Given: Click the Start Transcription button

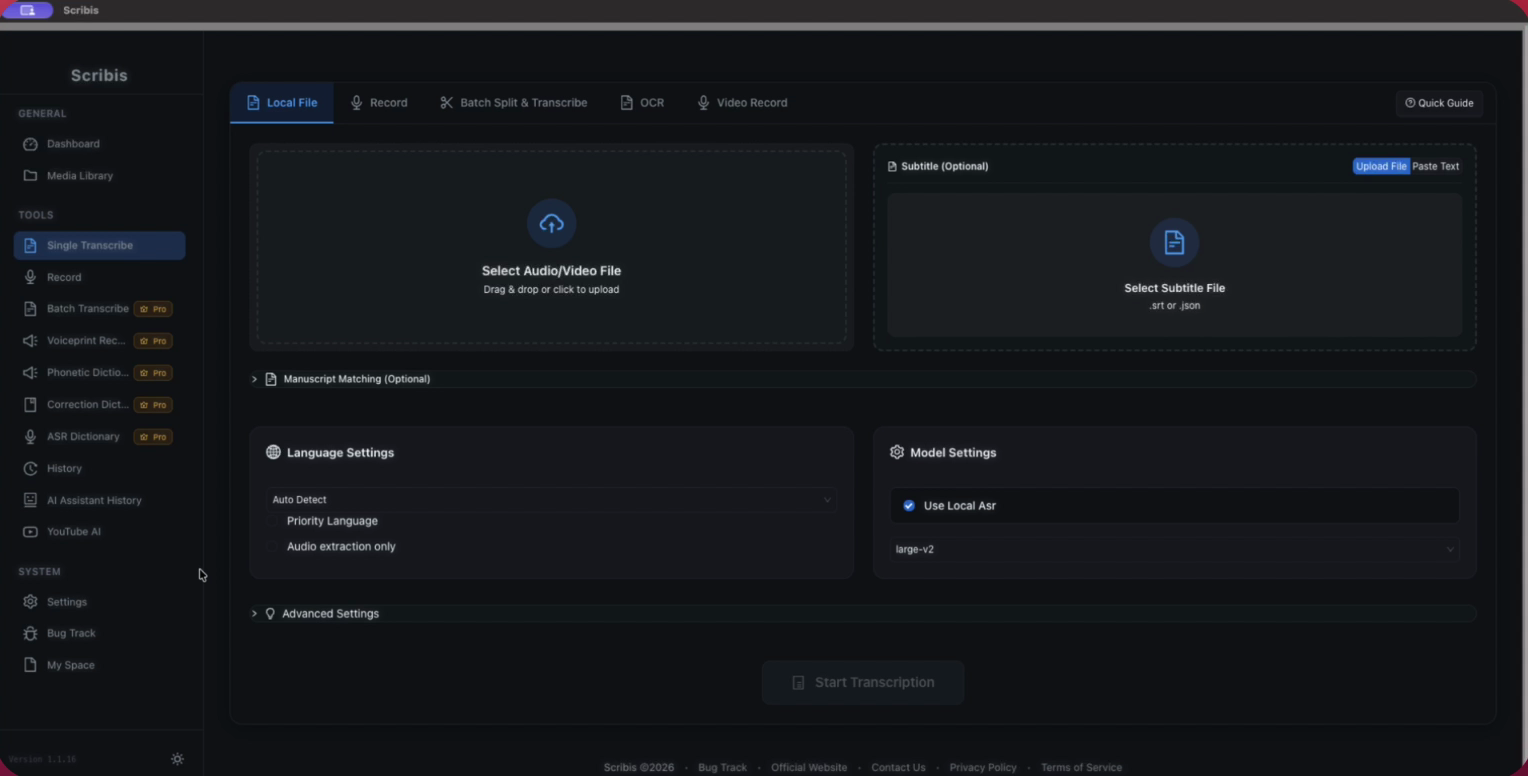Looking at the screenshot, I should pyautogui.click(x=863, y=683).
